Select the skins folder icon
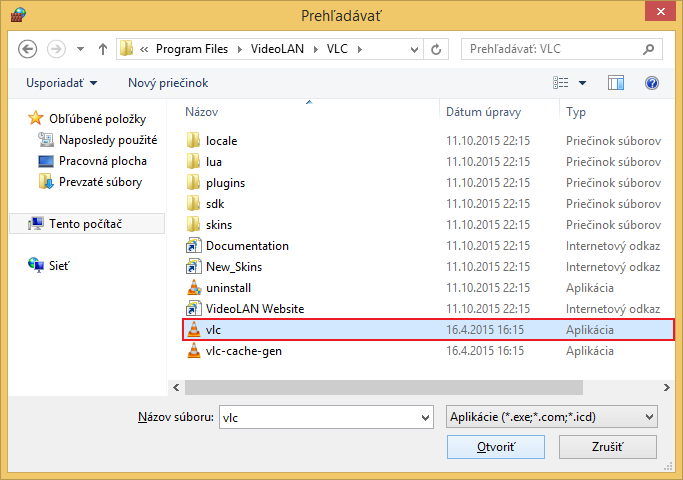683x480 pixels. pos(193,224)
